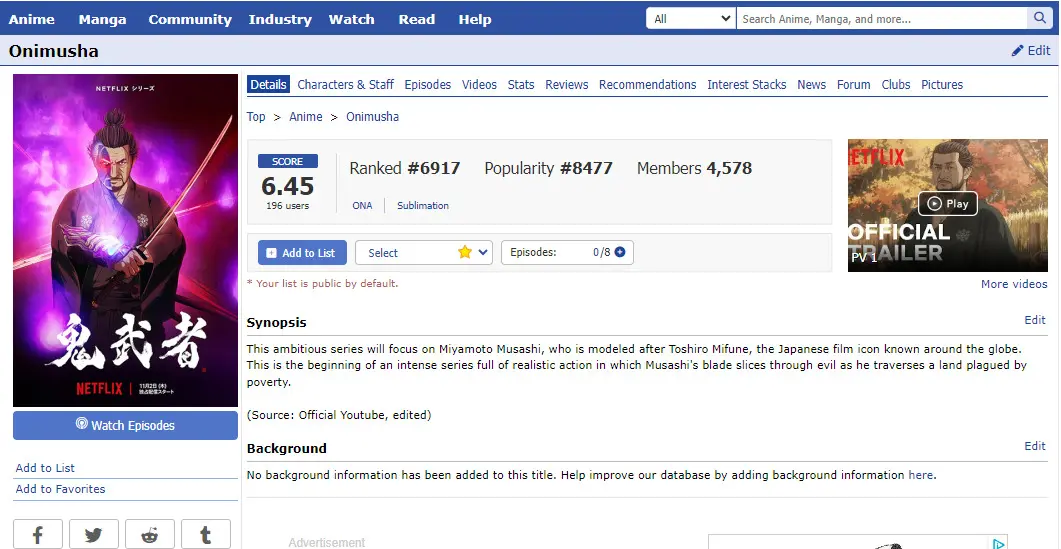
Task: Share page on Reddit
Action: [x=150, y=535]
